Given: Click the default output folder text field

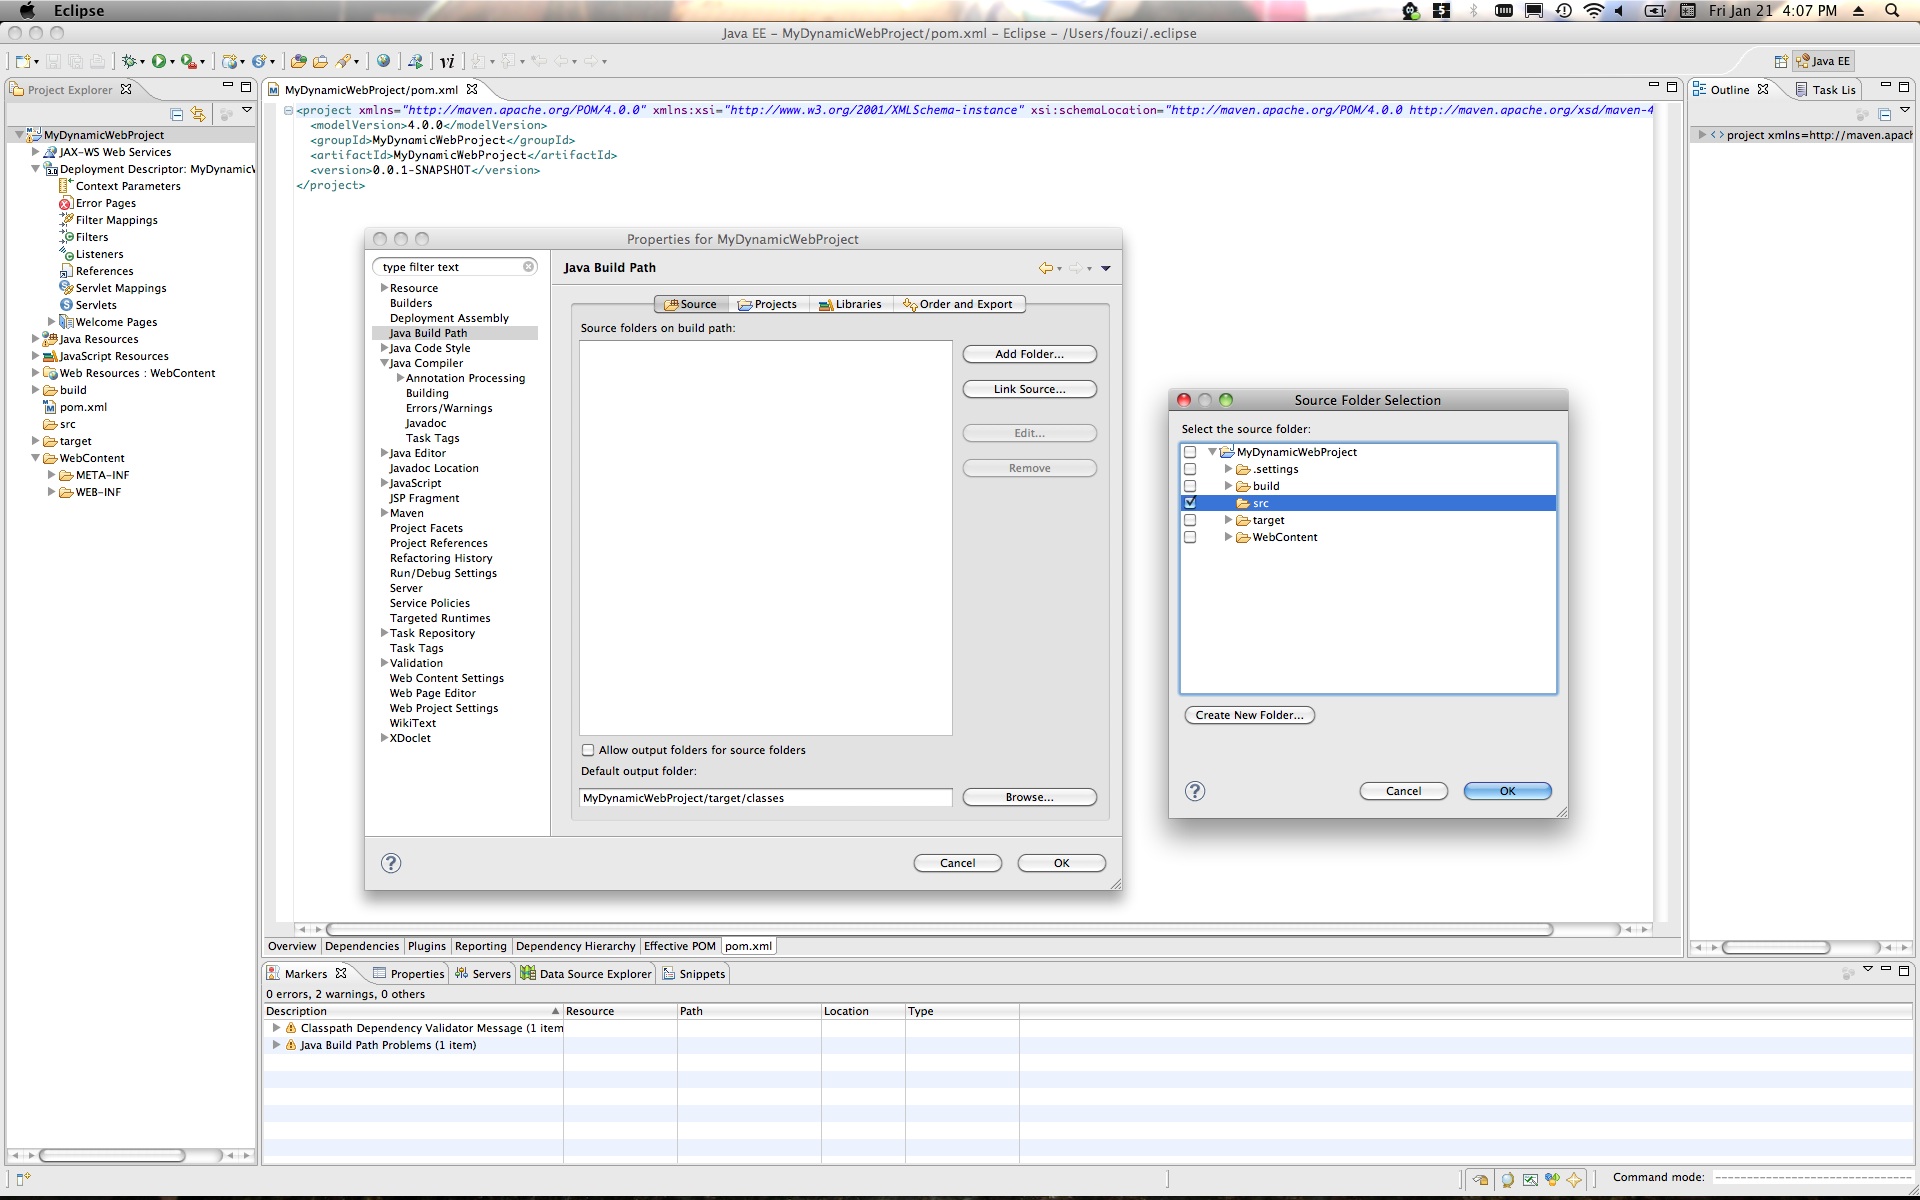Looking at the screenshot, I should click(766, 798).
